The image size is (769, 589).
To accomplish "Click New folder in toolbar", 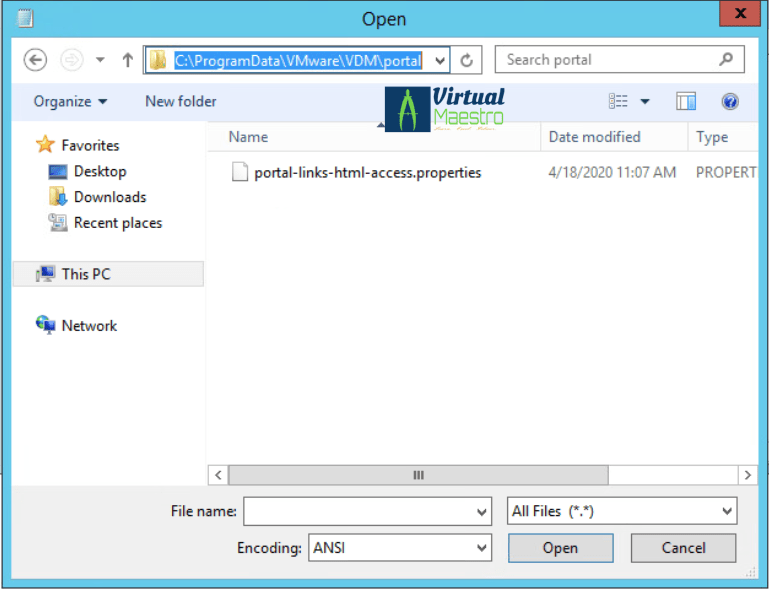I will coord(180,102).
